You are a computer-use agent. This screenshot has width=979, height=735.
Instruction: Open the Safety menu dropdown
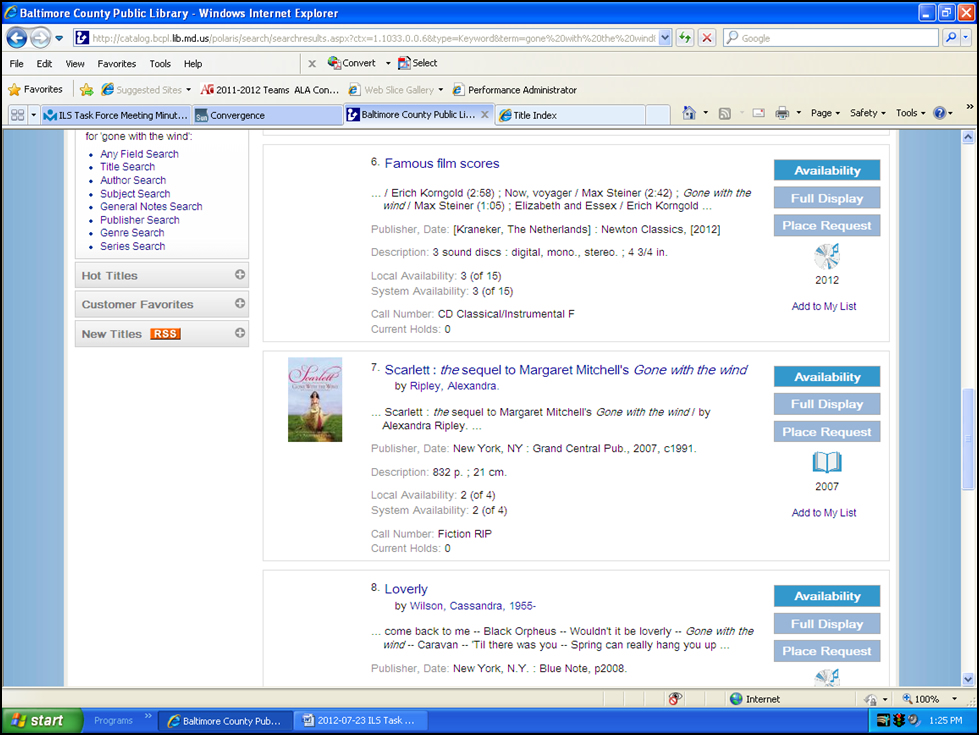[867, 113]
